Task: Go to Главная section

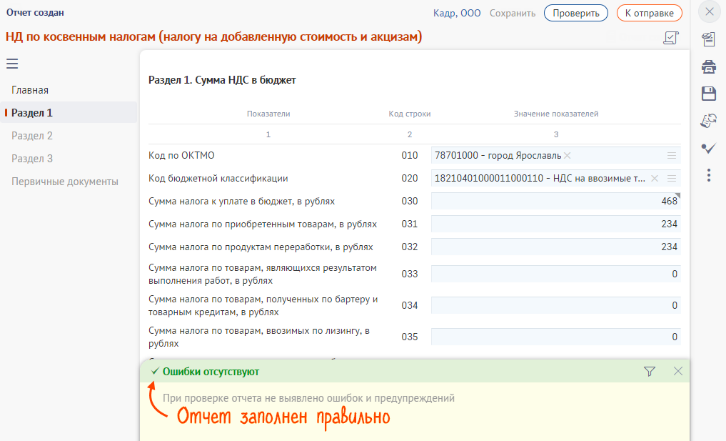Action: click(x=30, y=90)
